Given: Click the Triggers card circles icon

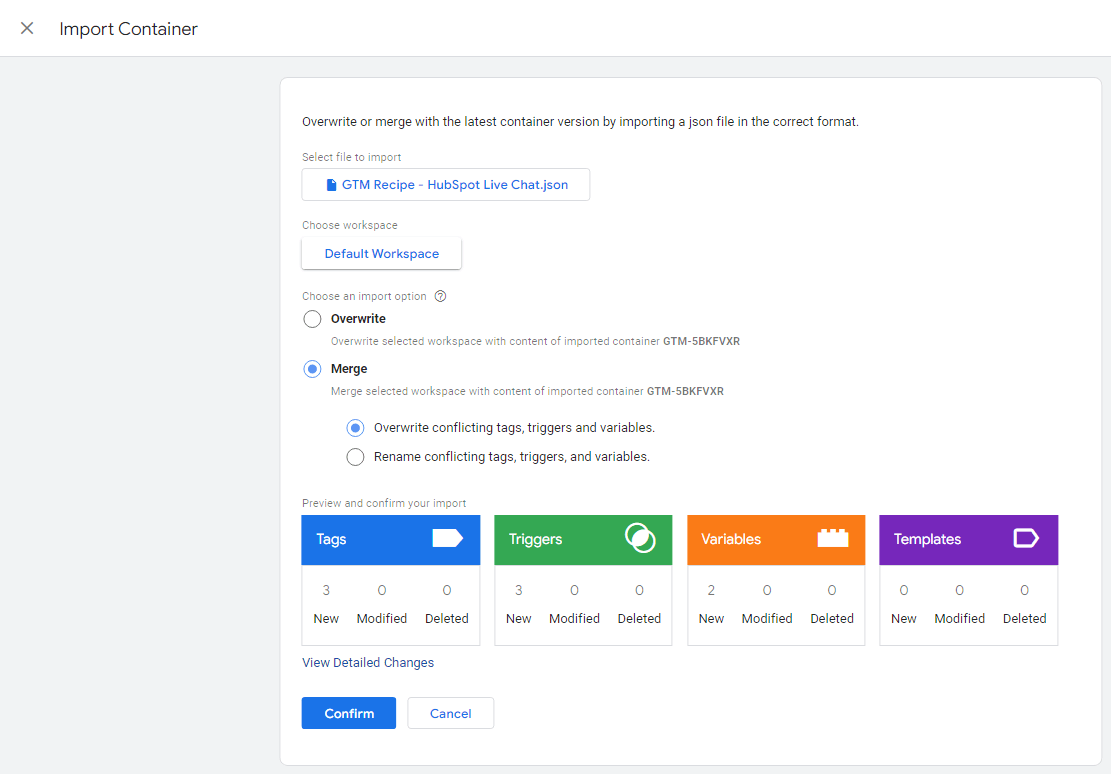Looking at the screenshot, I should pyautogui.click(x=640, y=538).
